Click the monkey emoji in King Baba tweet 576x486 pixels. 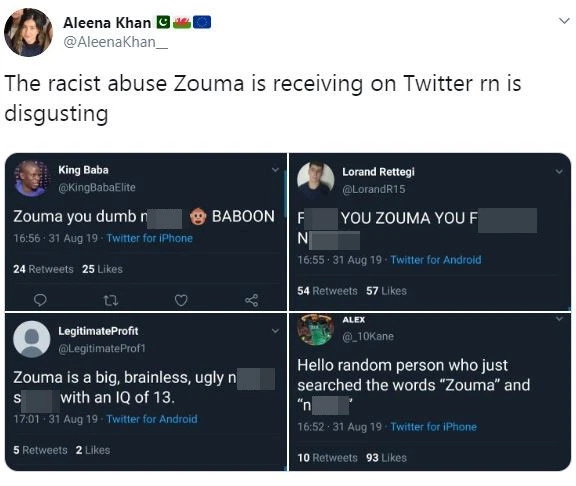198,217
